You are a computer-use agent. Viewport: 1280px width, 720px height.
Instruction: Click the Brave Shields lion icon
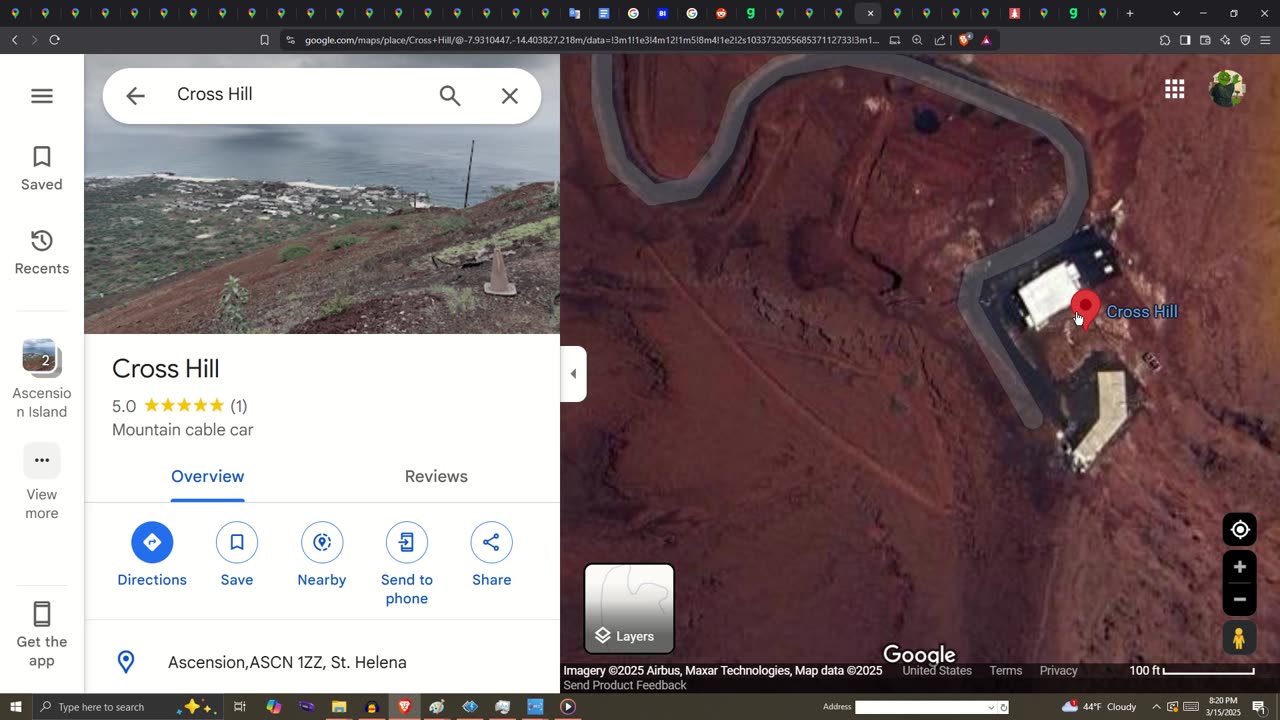tap(966, 40)
